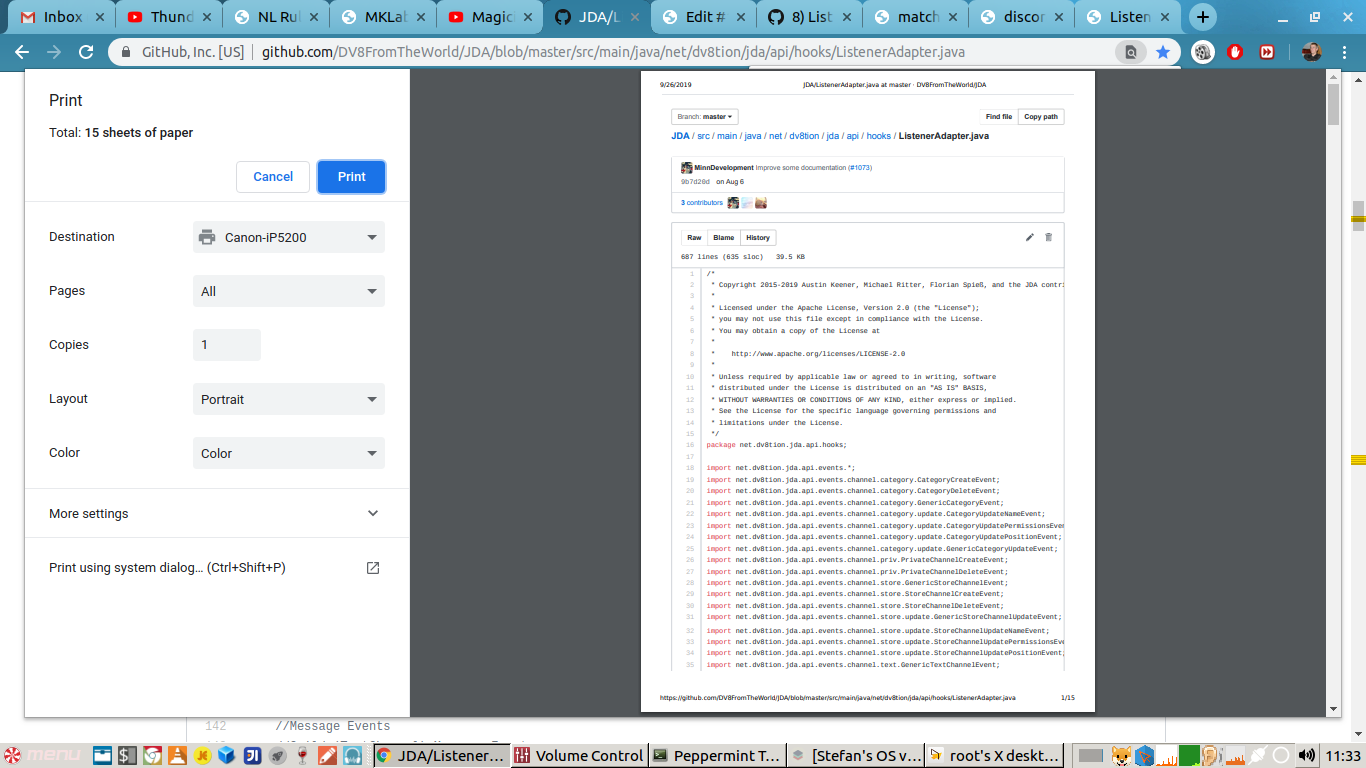
Task: Switch to the Gmail Inbox tab
Action: pyautogui.click(x=55, y=17)
